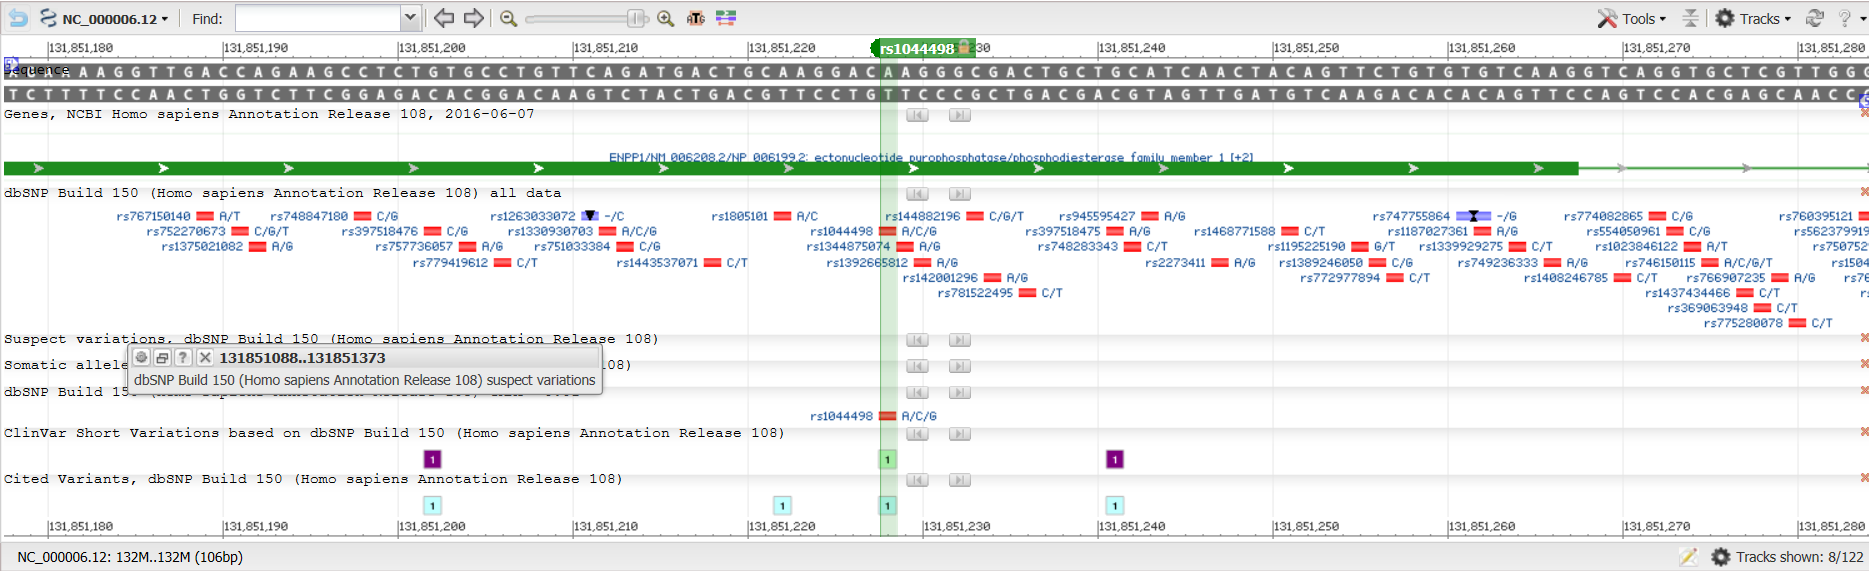Image resolution: width=1869 pixels, height=571 pixels.
Task: Pan the view left with arrow
Action: pyautogui.click(x=444, y=18)
